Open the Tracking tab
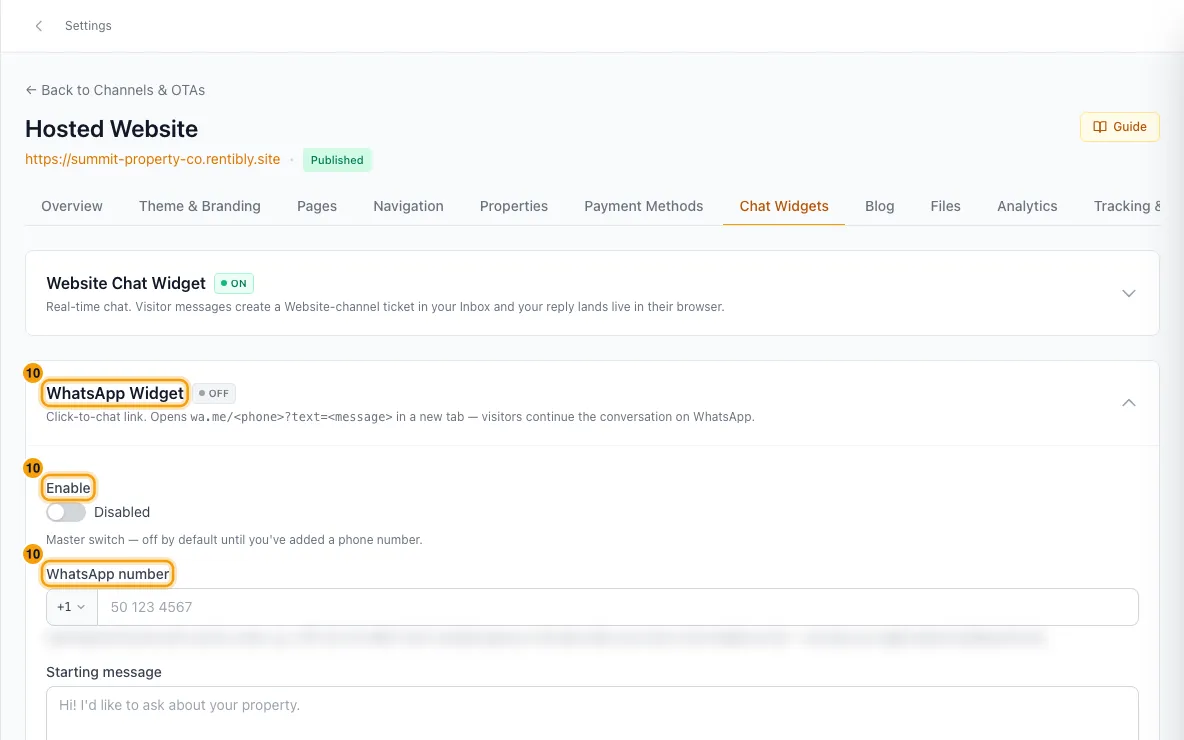 1127,206
